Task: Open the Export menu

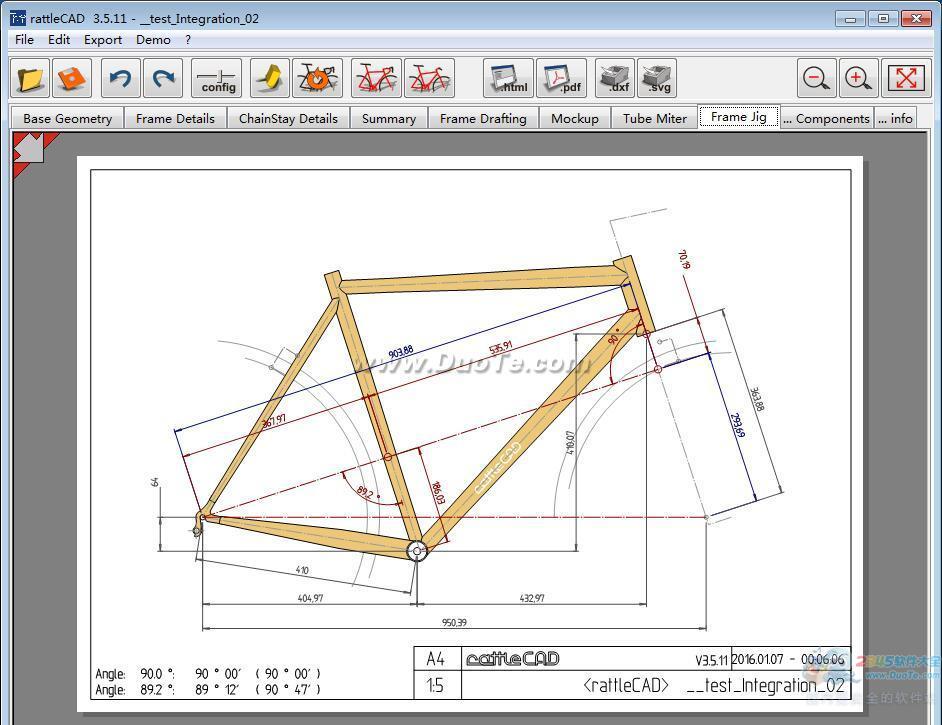Action: [103, 40]
